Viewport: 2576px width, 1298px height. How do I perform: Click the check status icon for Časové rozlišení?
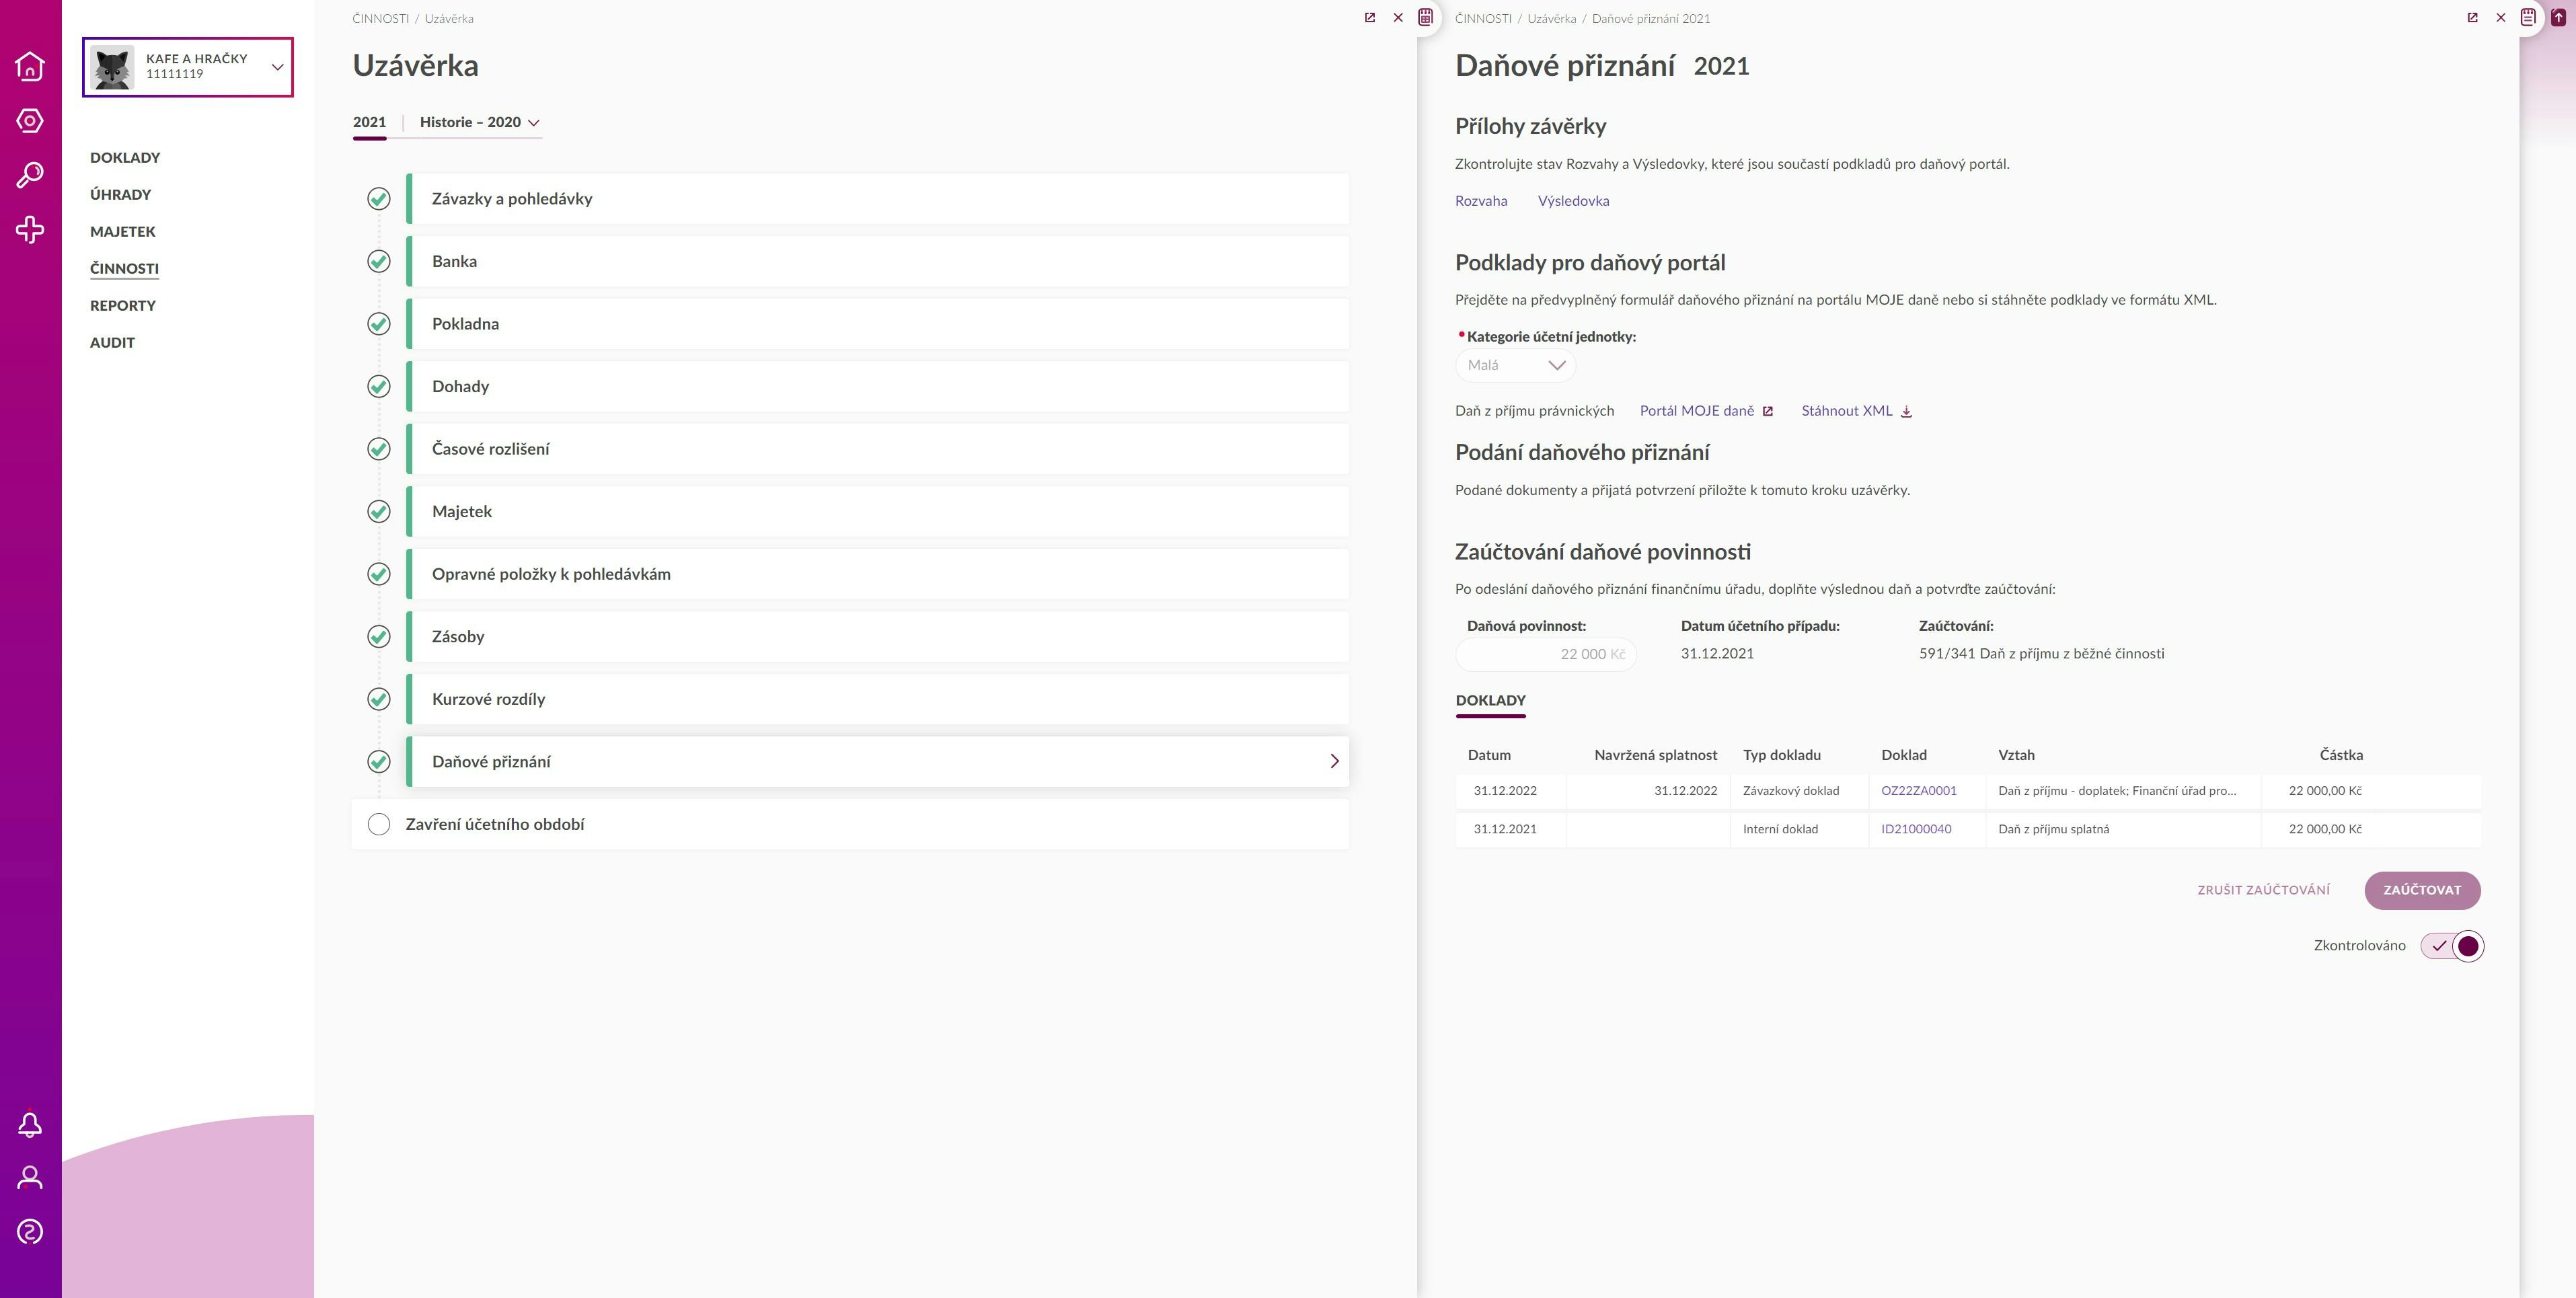pyautogui.click(x=378, y=449)
